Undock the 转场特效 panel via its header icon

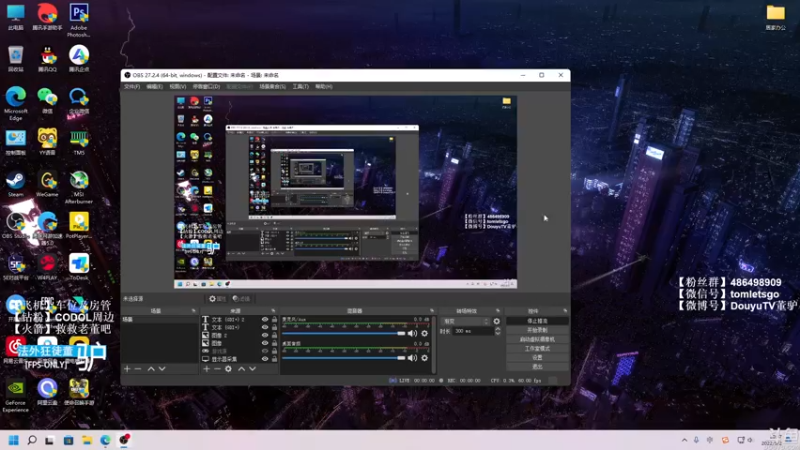tap(498, 311)
